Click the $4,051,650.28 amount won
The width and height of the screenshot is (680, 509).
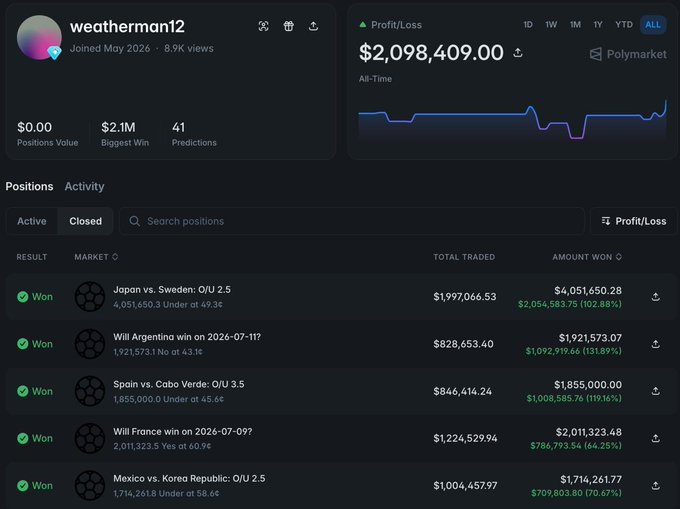point(588,290)
